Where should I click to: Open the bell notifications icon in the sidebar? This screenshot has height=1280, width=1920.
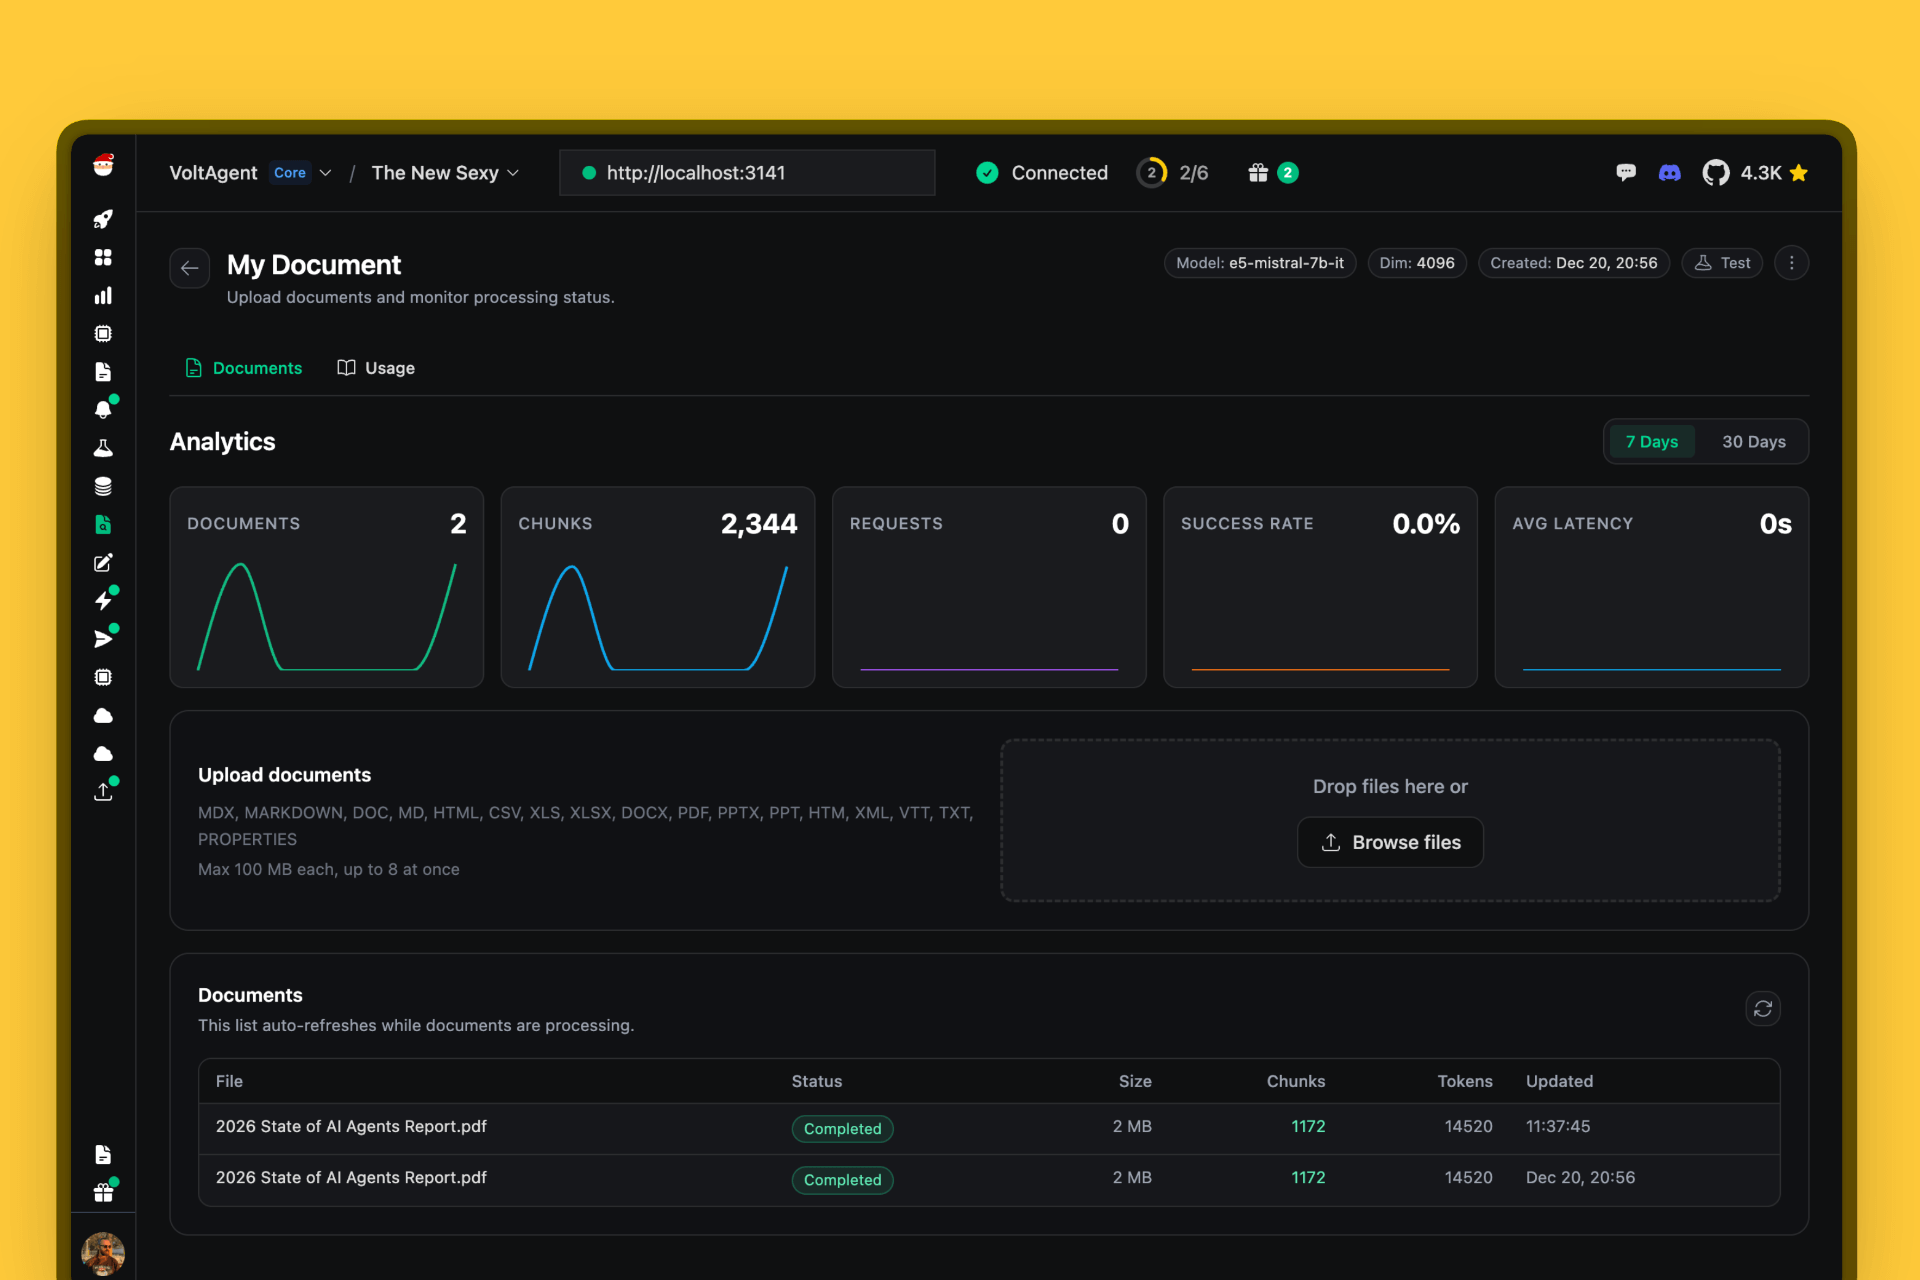(x=103, y=409)
